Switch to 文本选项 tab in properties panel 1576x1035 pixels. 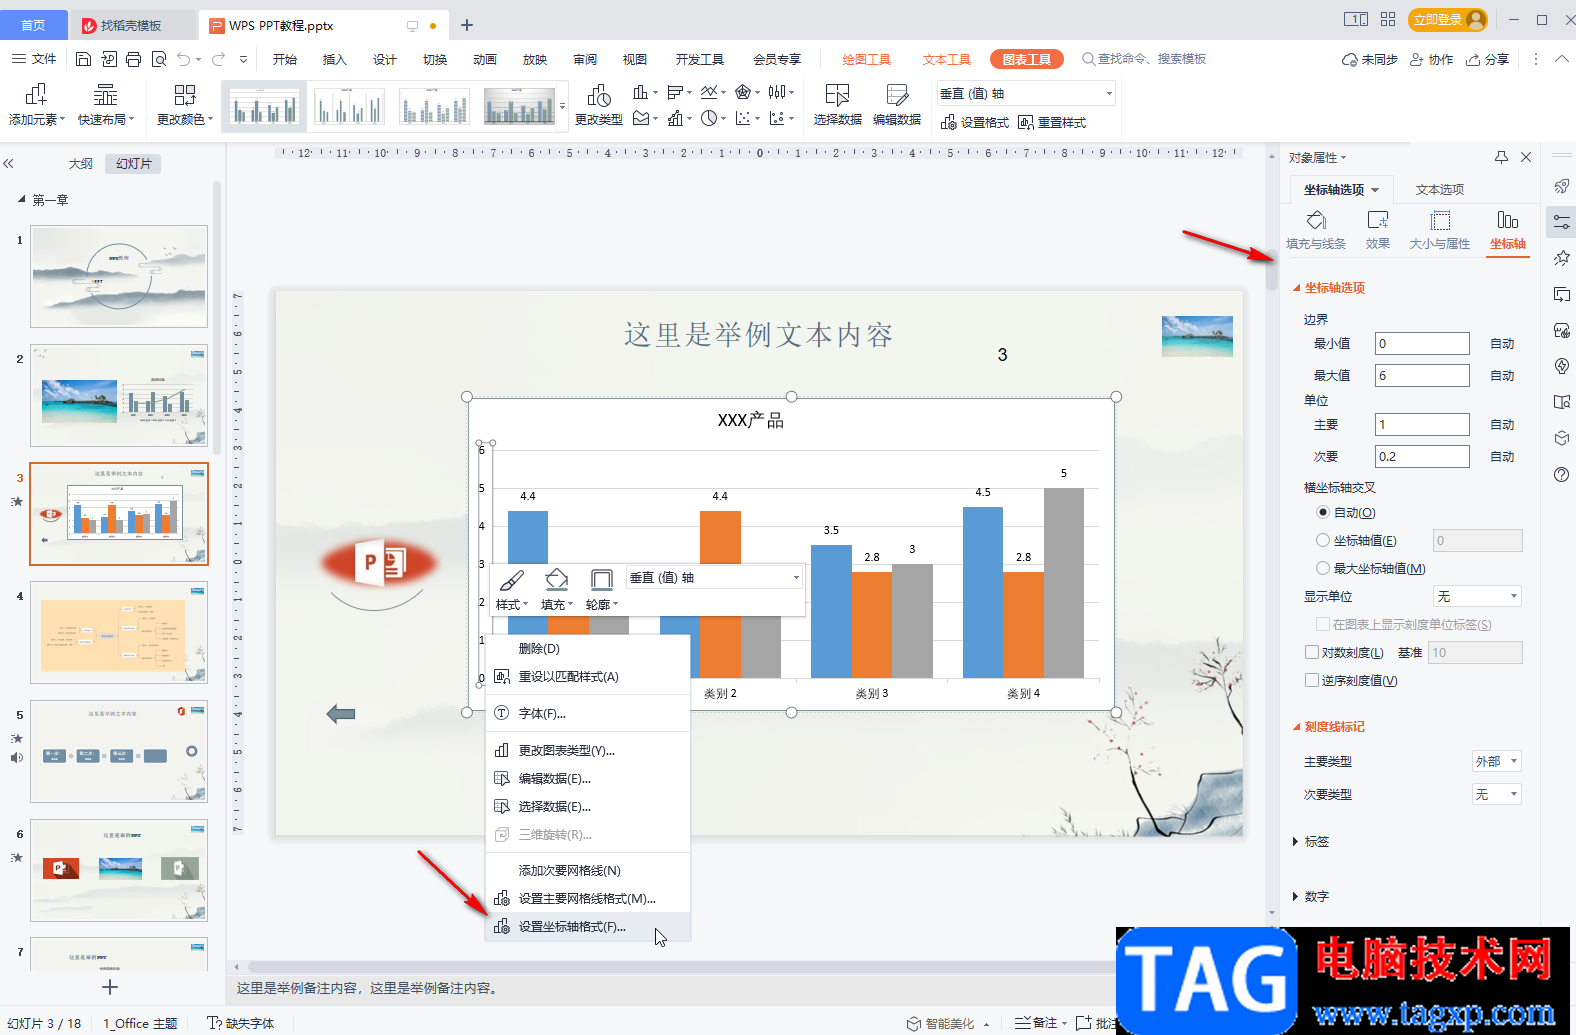(x=1440, y=189)
